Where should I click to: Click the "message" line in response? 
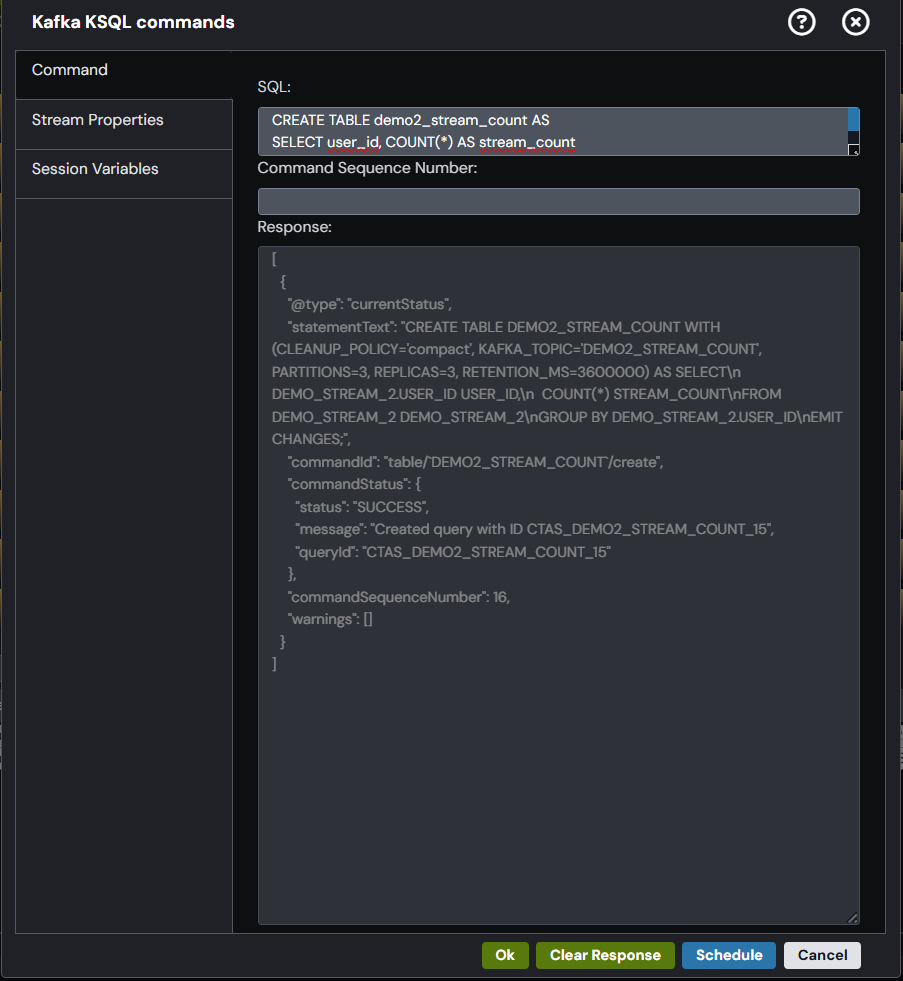[534, 529]
